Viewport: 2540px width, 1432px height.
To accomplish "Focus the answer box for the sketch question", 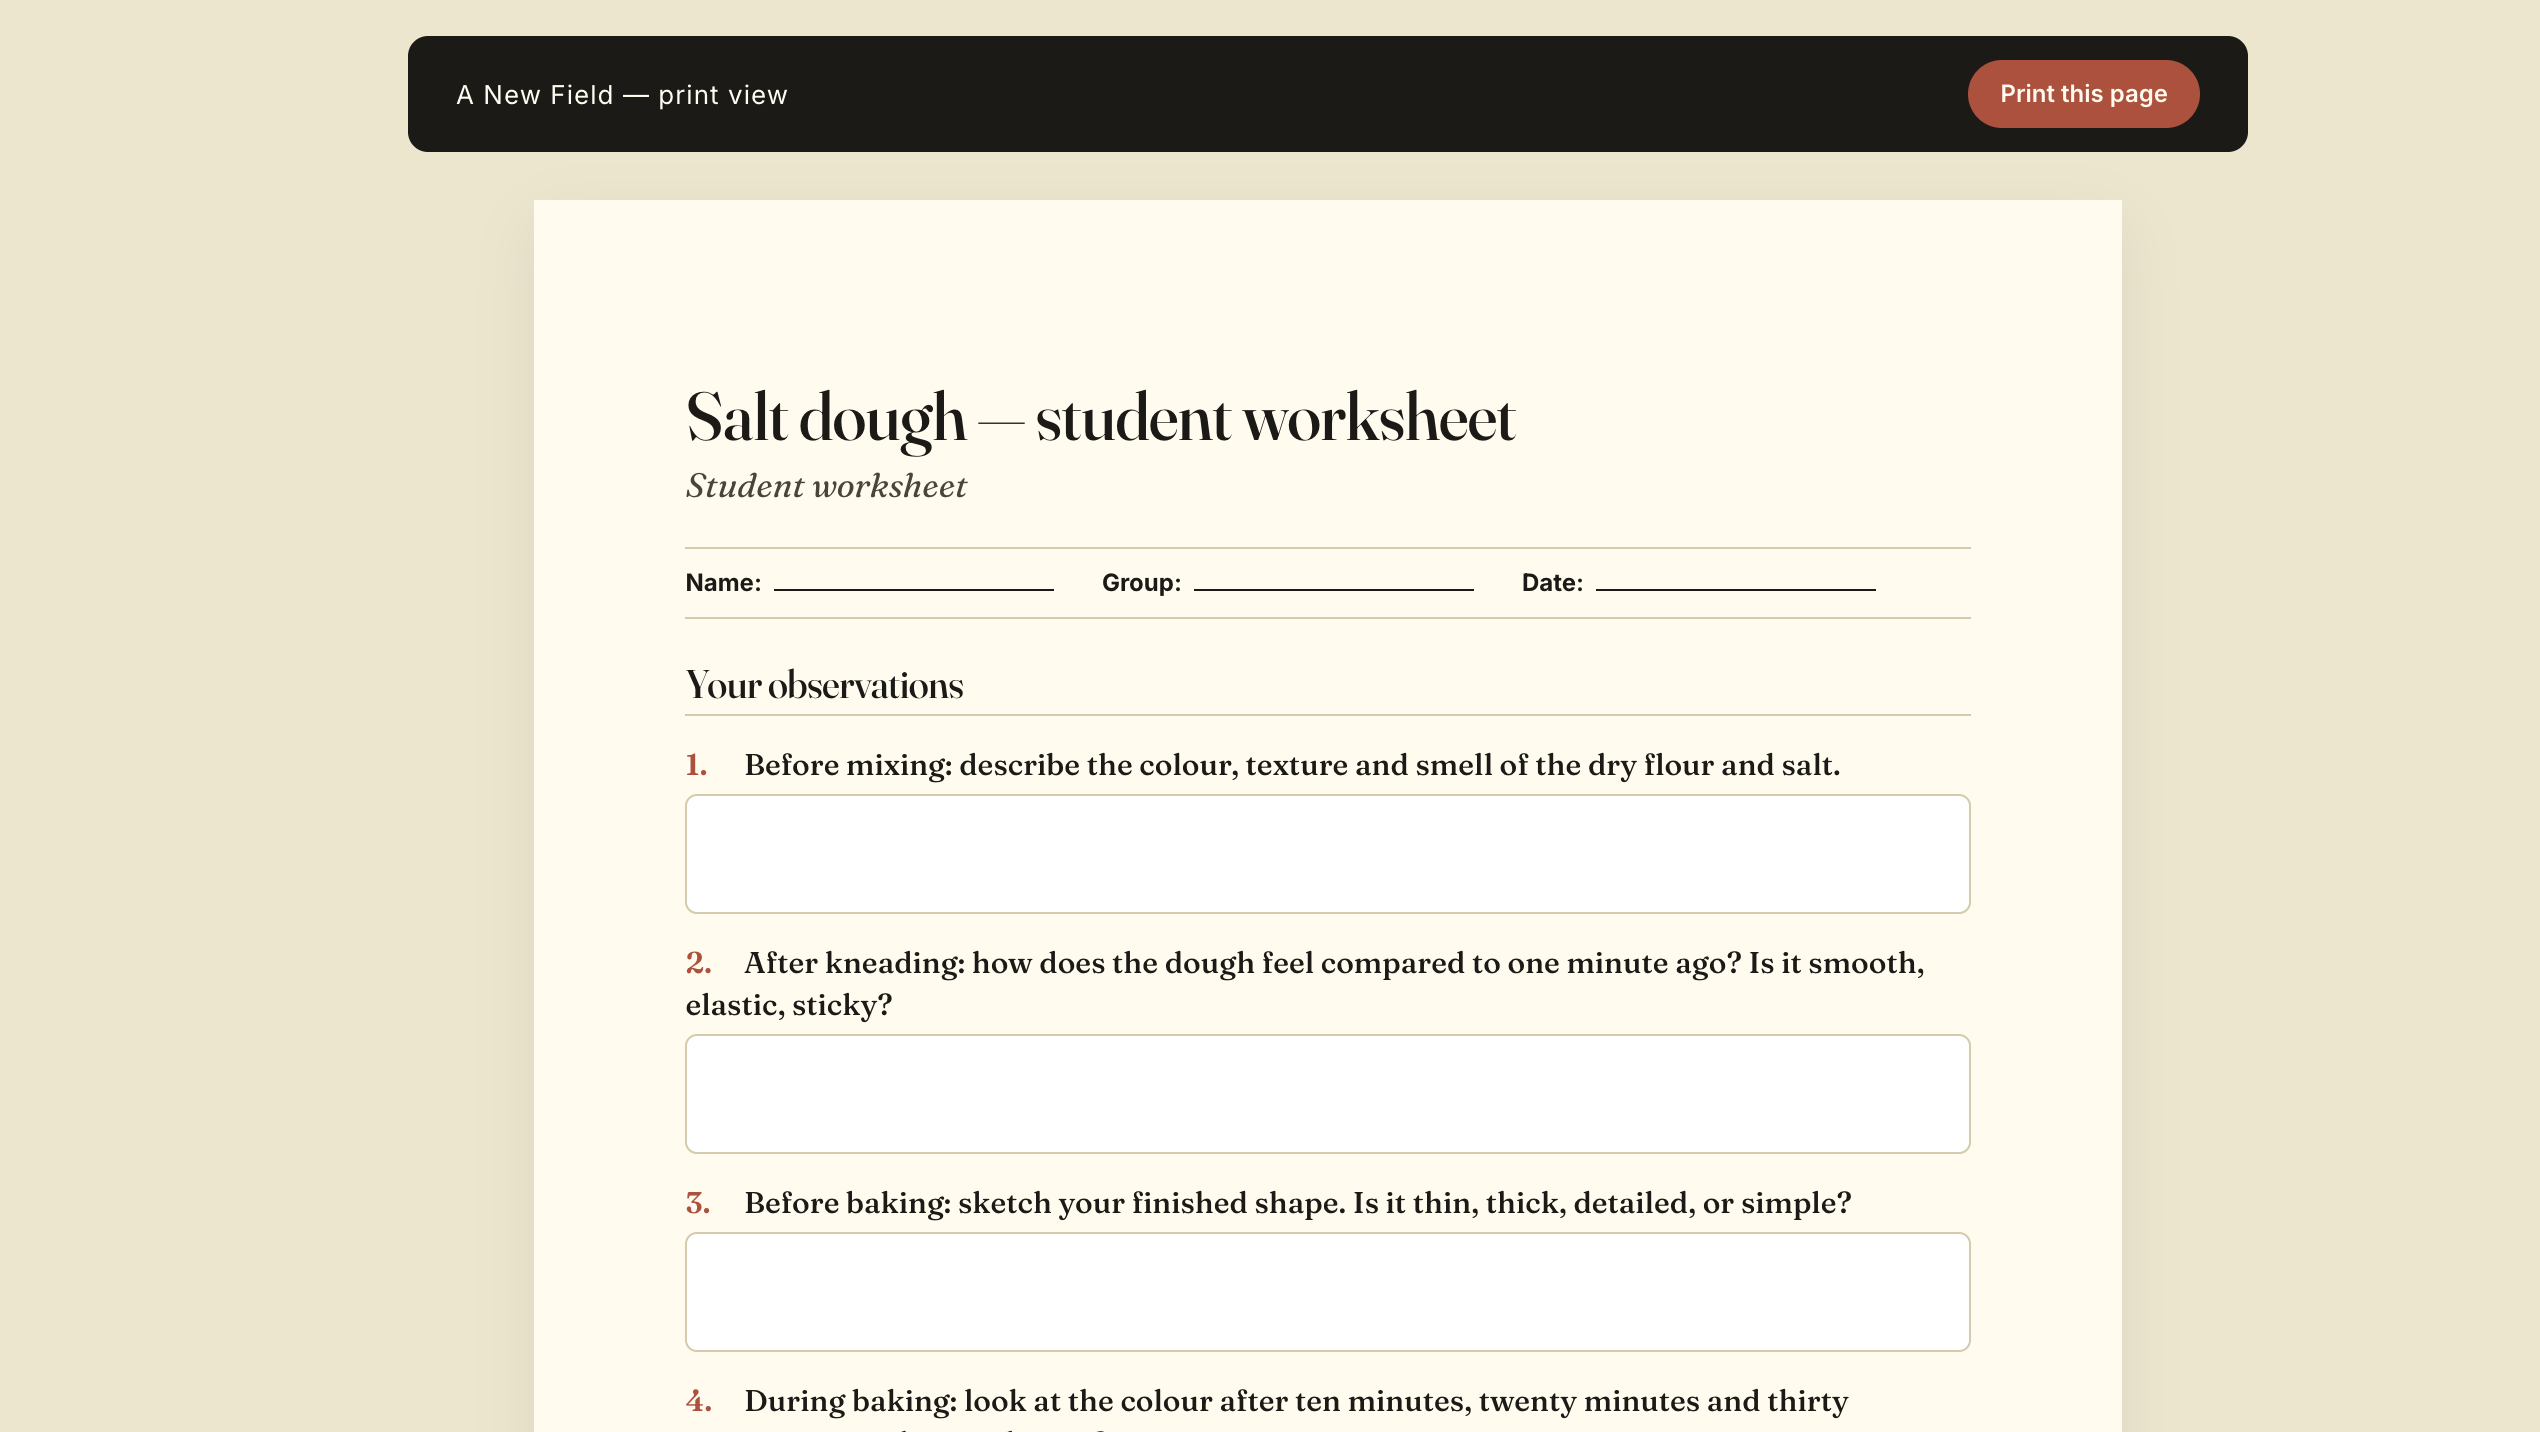I will tap(1327, 1292).
